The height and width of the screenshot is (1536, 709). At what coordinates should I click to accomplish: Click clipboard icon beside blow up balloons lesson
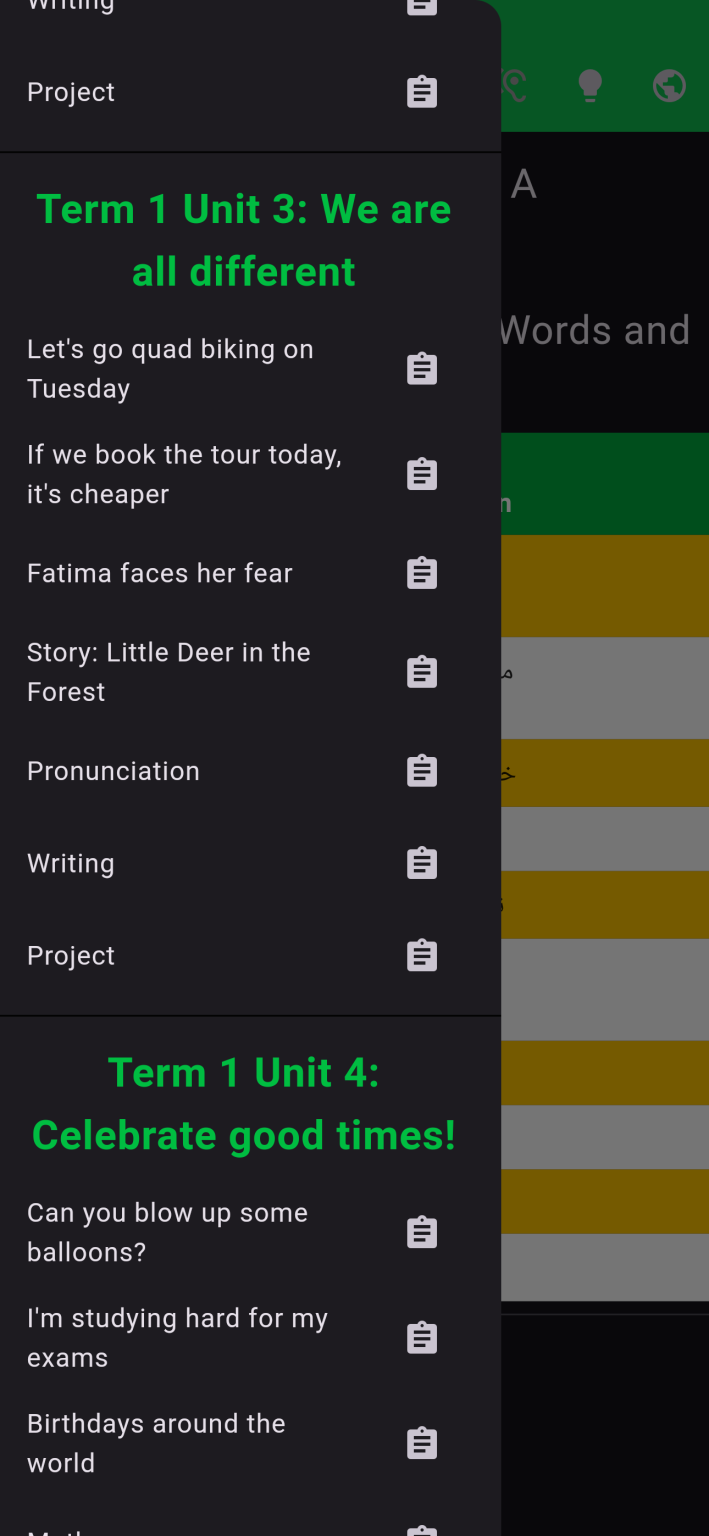(x=422, y=1232)
